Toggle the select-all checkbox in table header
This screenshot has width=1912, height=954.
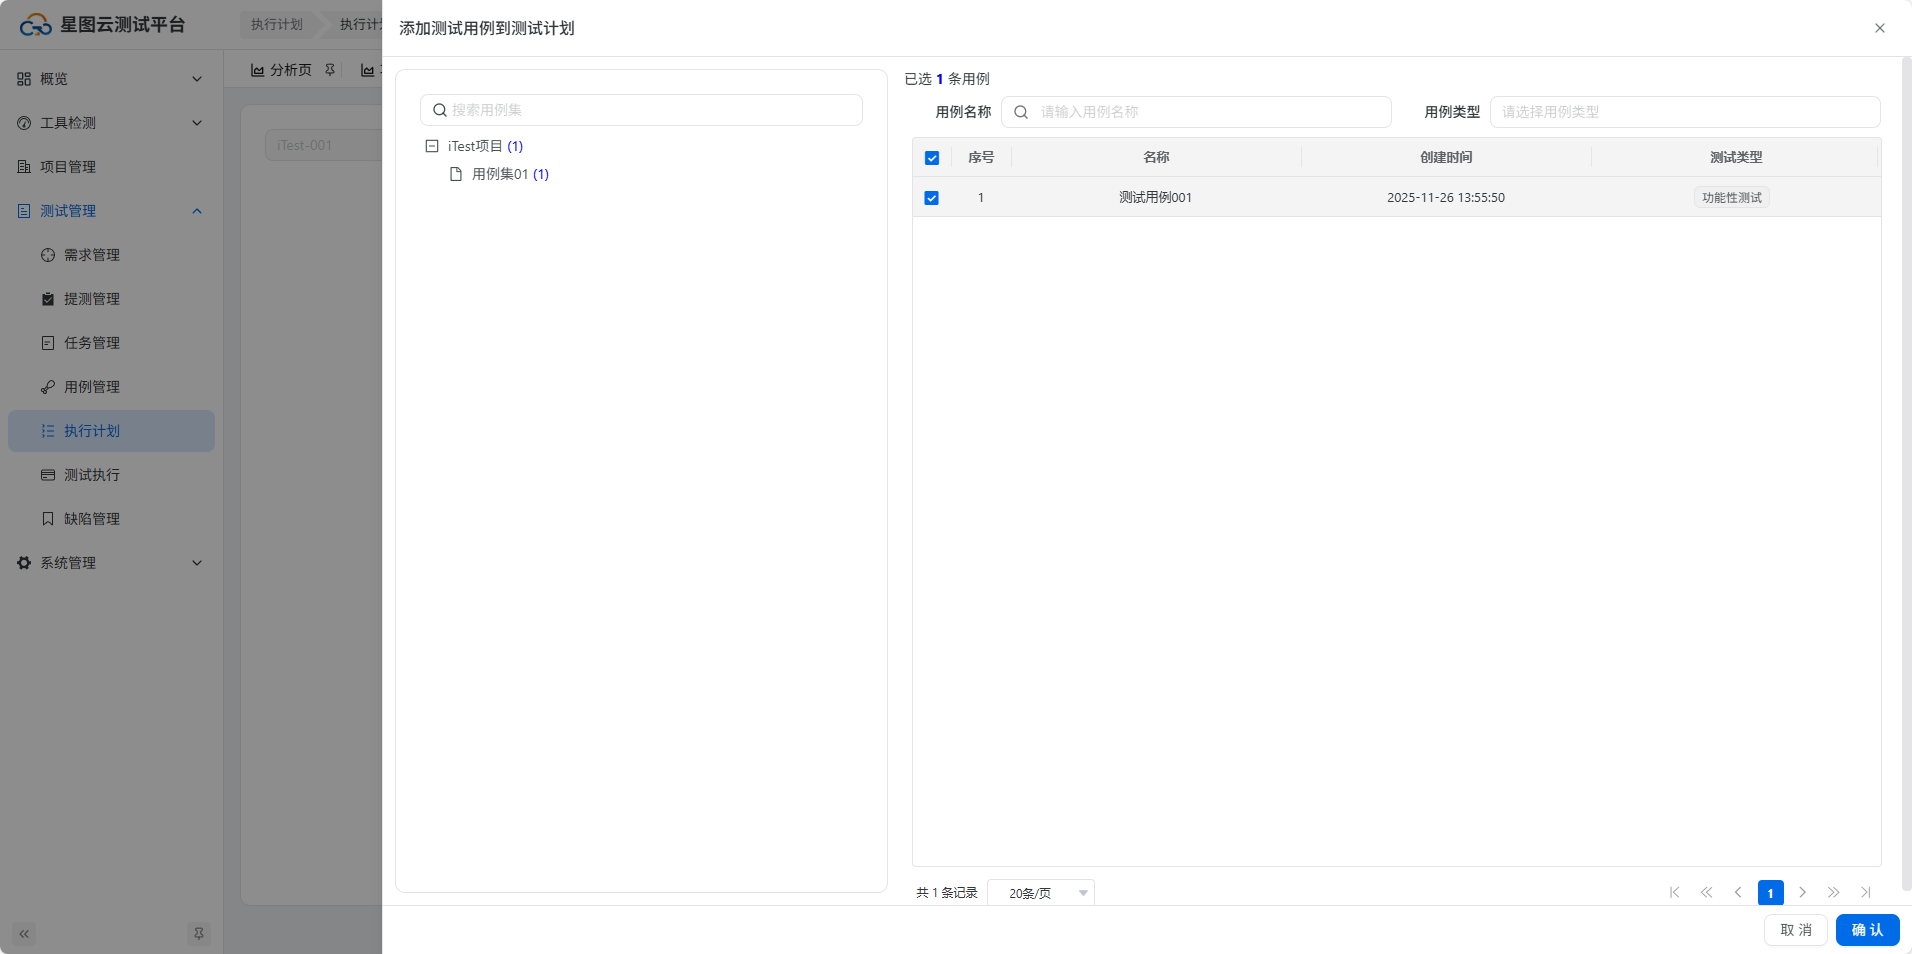pyautogui.click(x=932, y=158)
